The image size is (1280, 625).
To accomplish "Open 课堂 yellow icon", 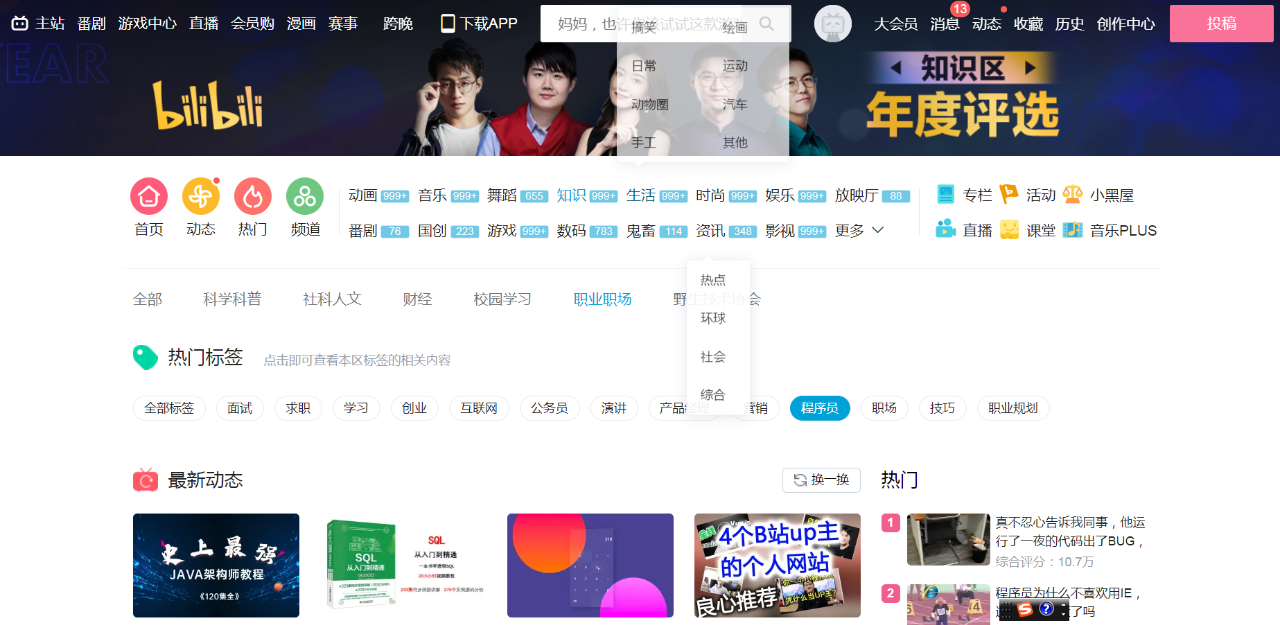I will click(x=1009, y=229).
